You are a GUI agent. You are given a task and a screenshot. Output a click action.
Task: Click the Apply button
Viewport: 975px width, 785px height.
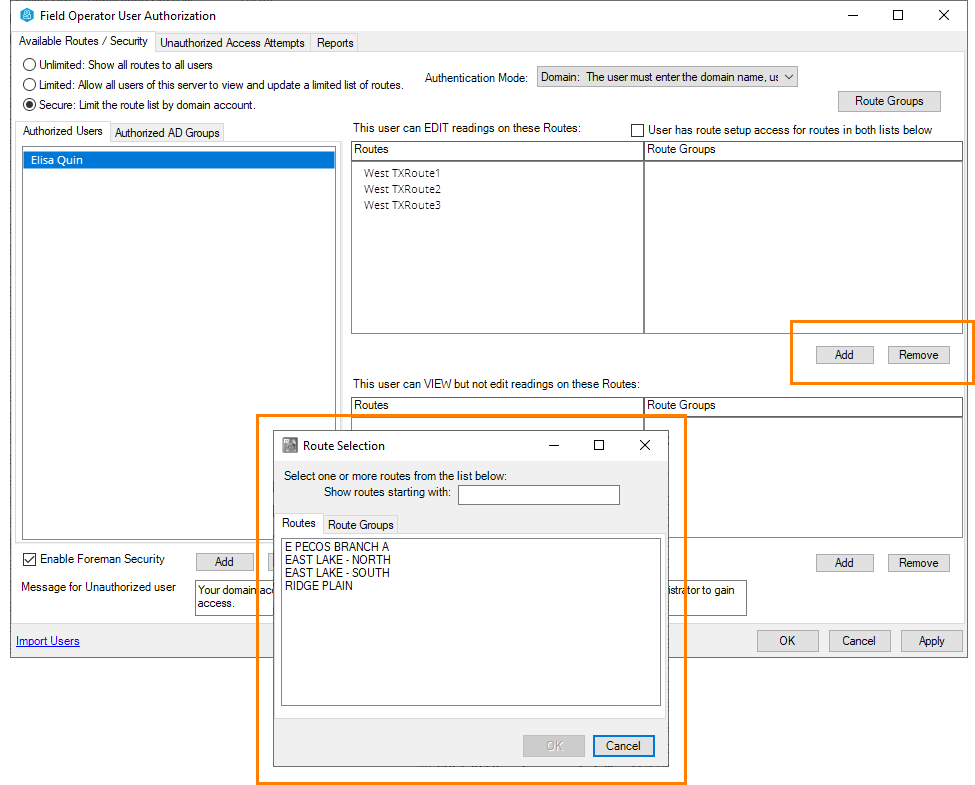click(x=931, y=641)
